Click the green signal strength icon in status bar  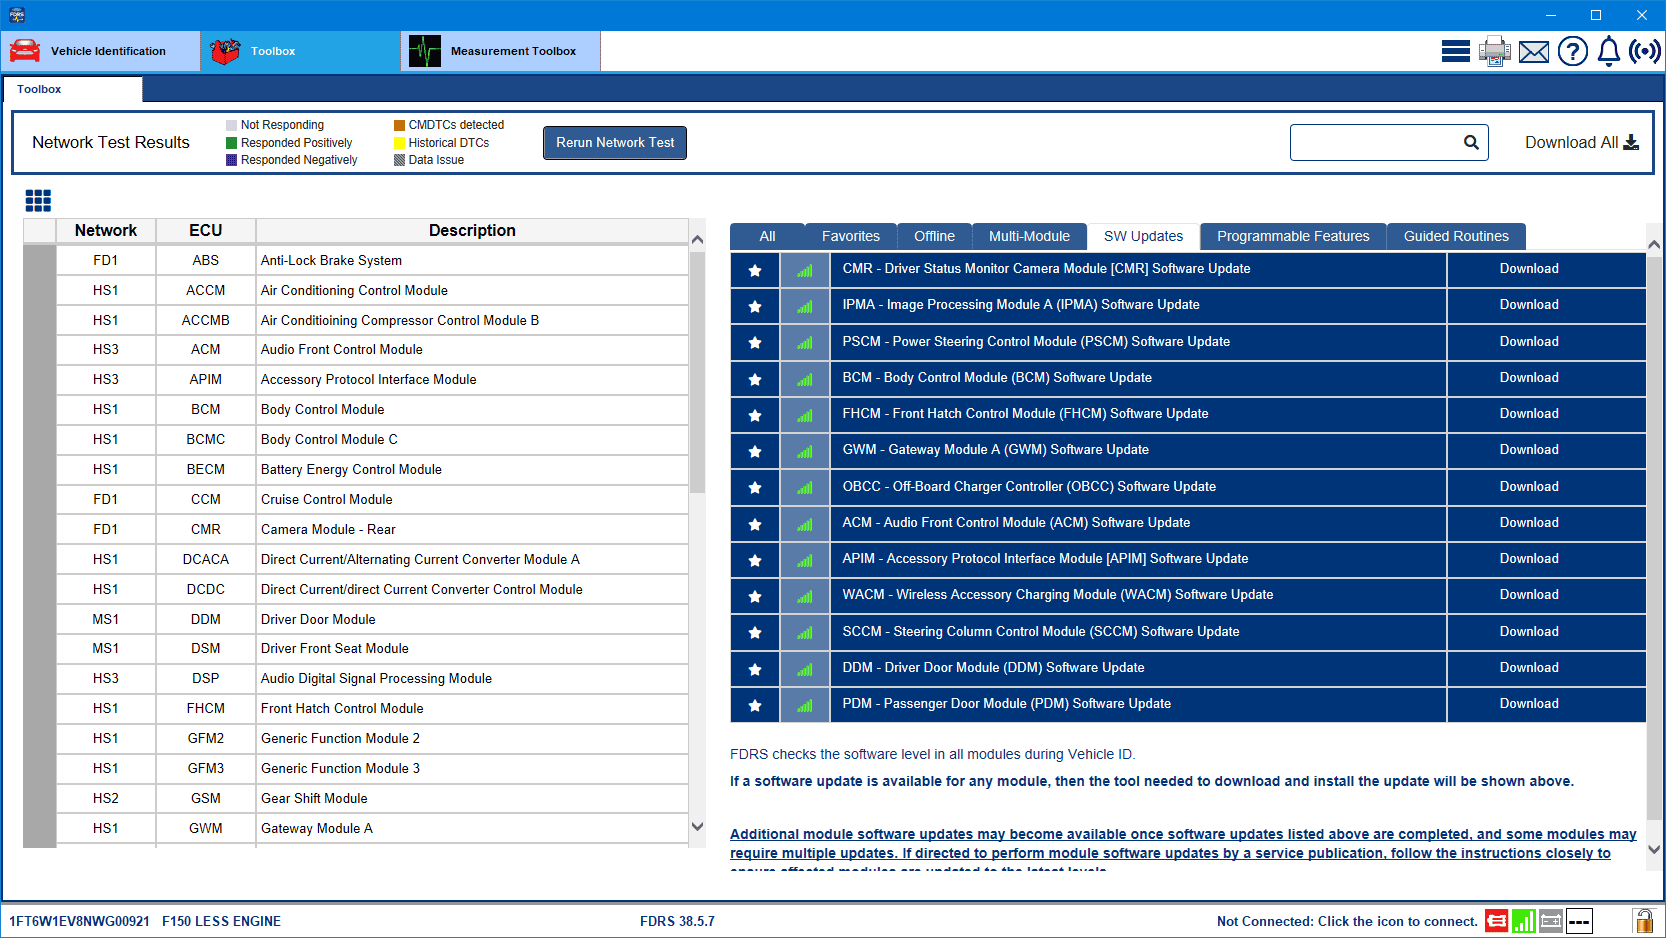coord(1524,921)
